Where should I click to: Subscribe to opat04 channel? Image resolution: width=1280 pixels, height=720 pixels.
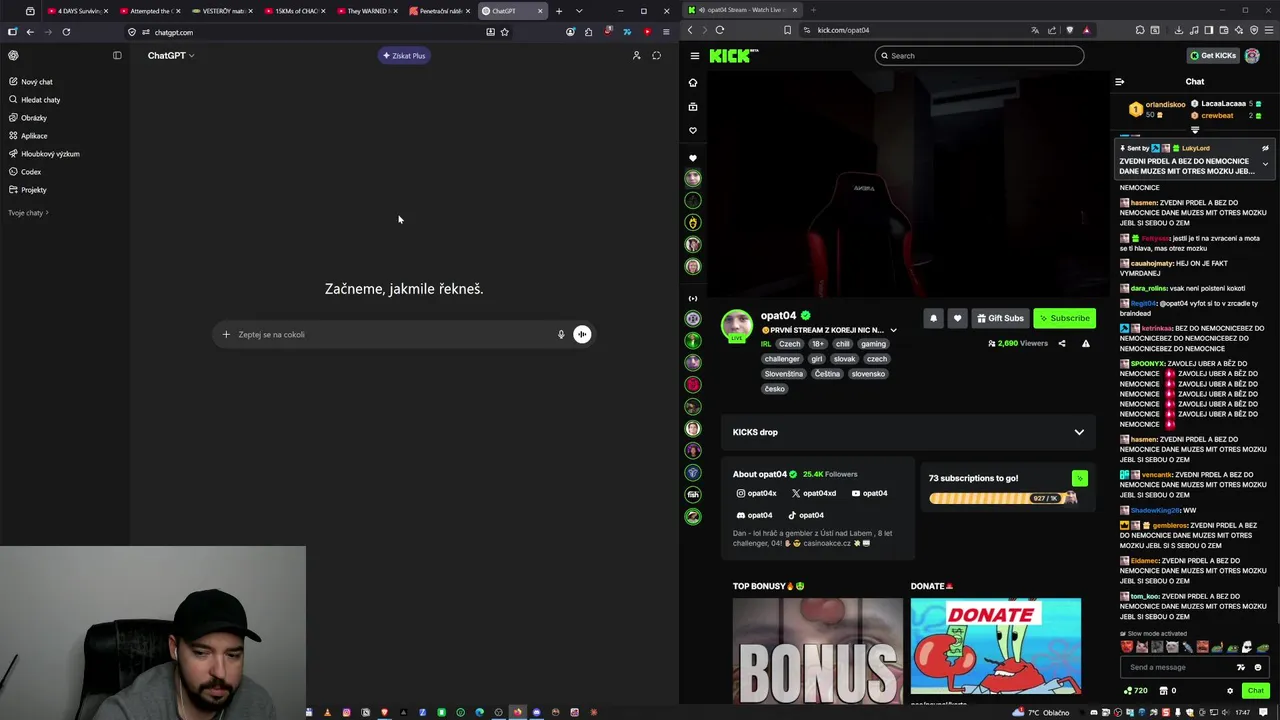click(1064, 318)
